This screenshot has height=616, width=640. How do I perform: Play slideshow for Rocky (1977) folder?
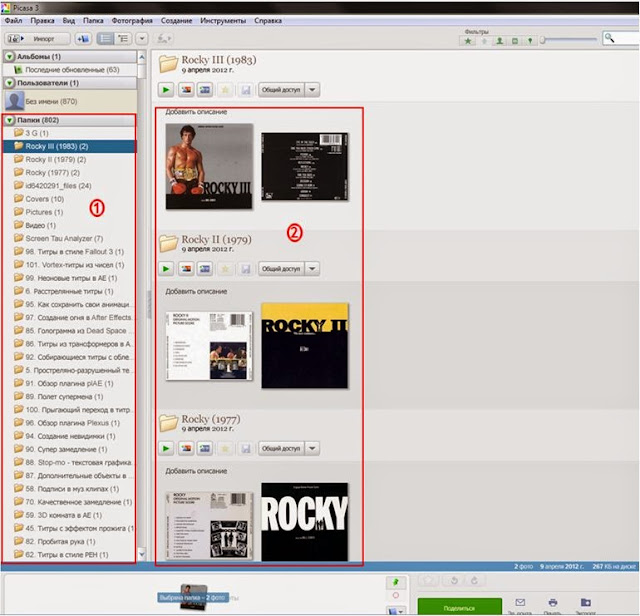click(x=166, y=449)
